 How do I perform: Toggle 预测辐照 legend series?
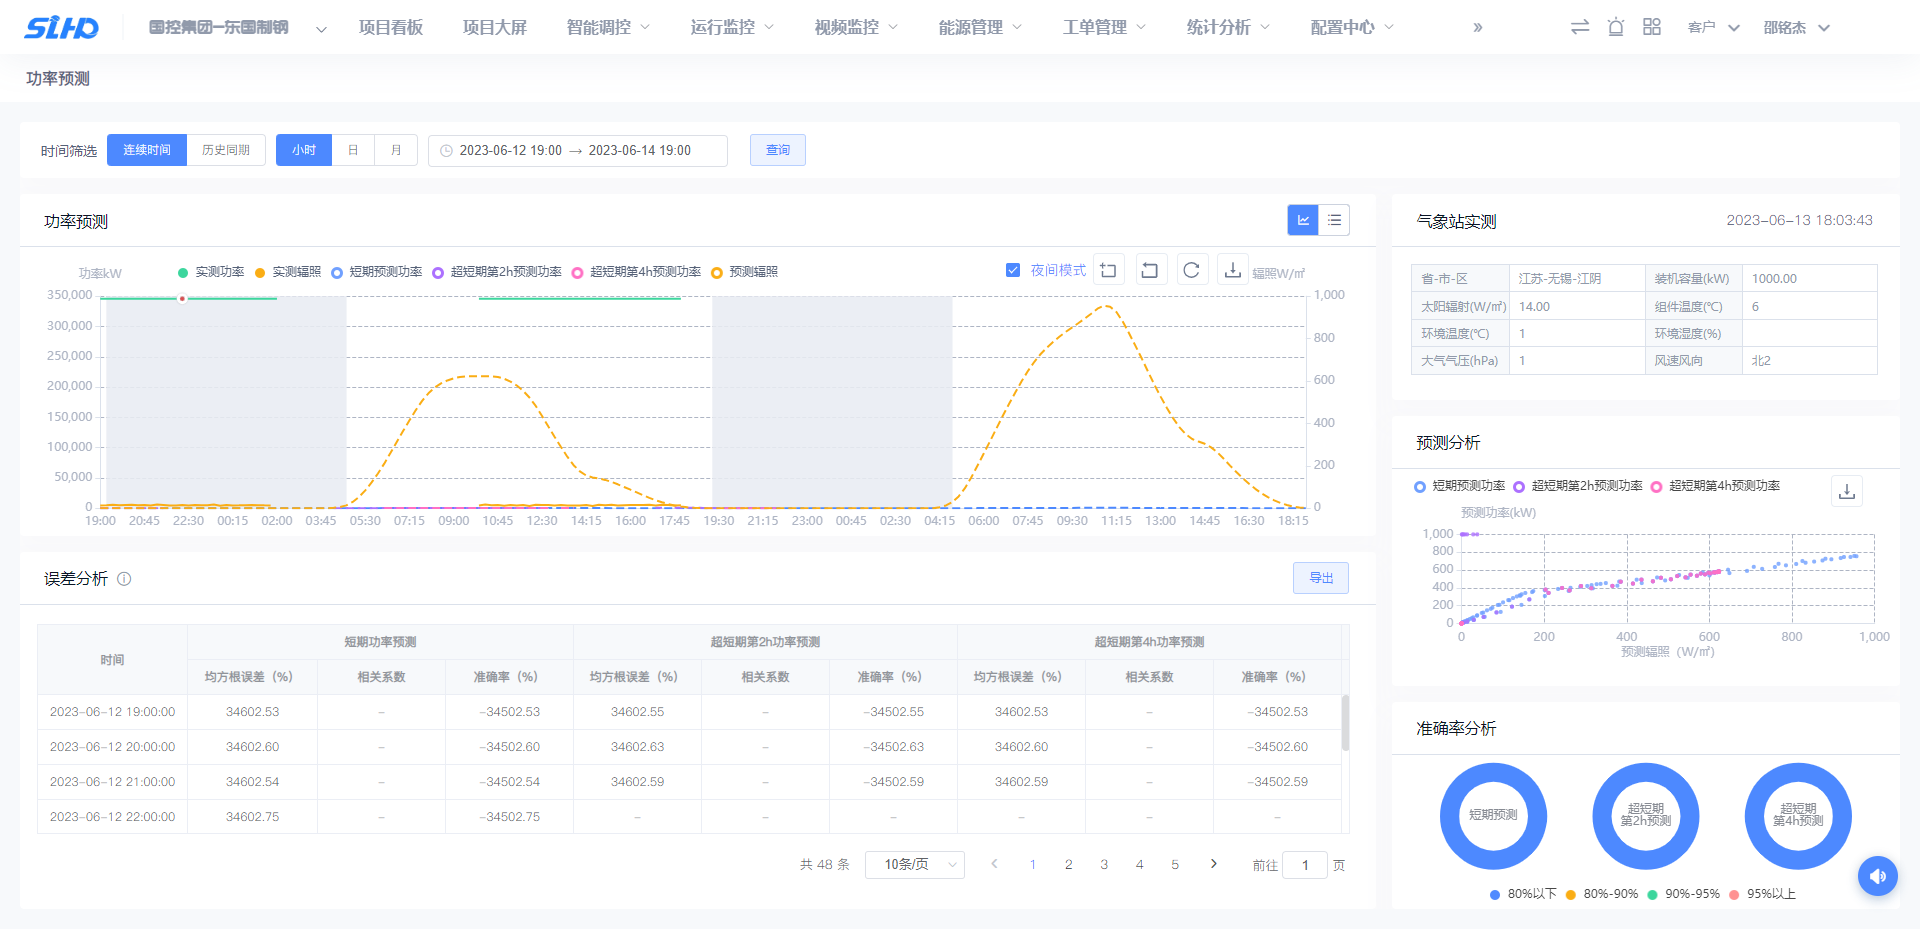pyautogui.click(x=744, y=272)
